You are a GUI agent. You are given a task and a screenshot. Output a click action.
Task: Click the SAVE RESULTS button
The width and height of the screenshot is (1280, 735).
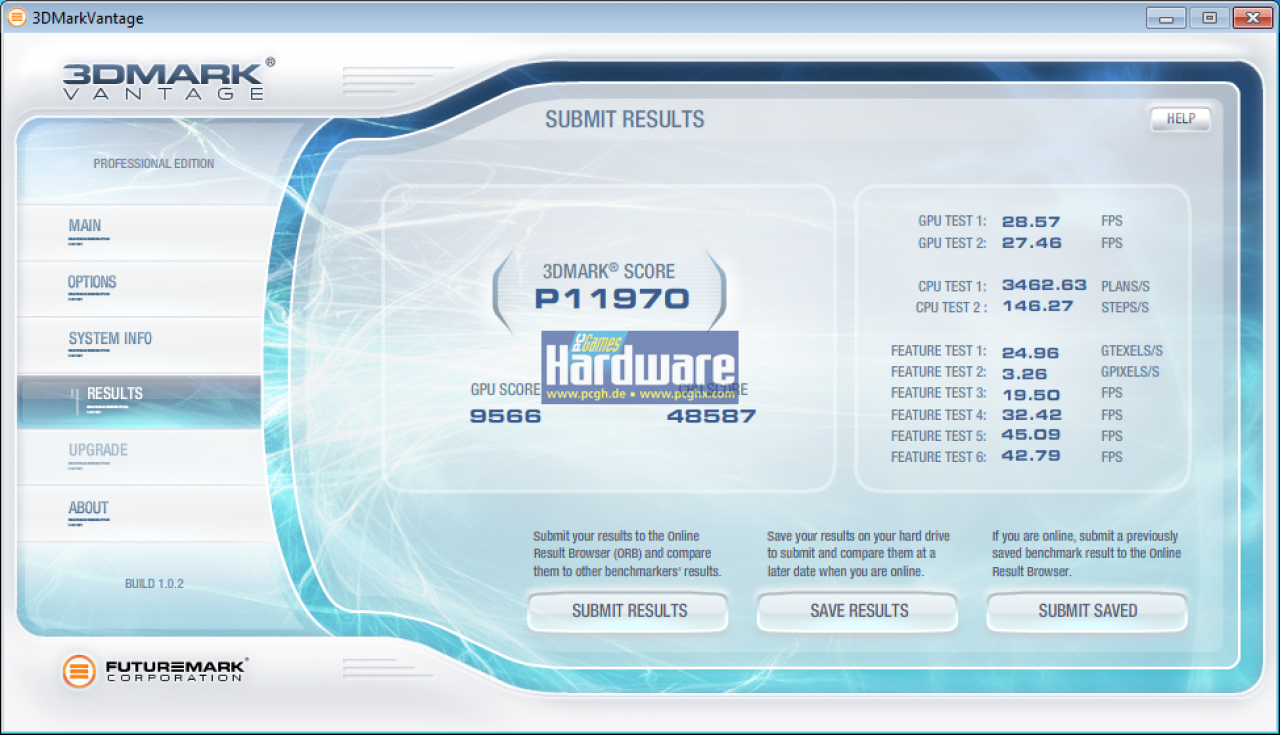[858, 611]
